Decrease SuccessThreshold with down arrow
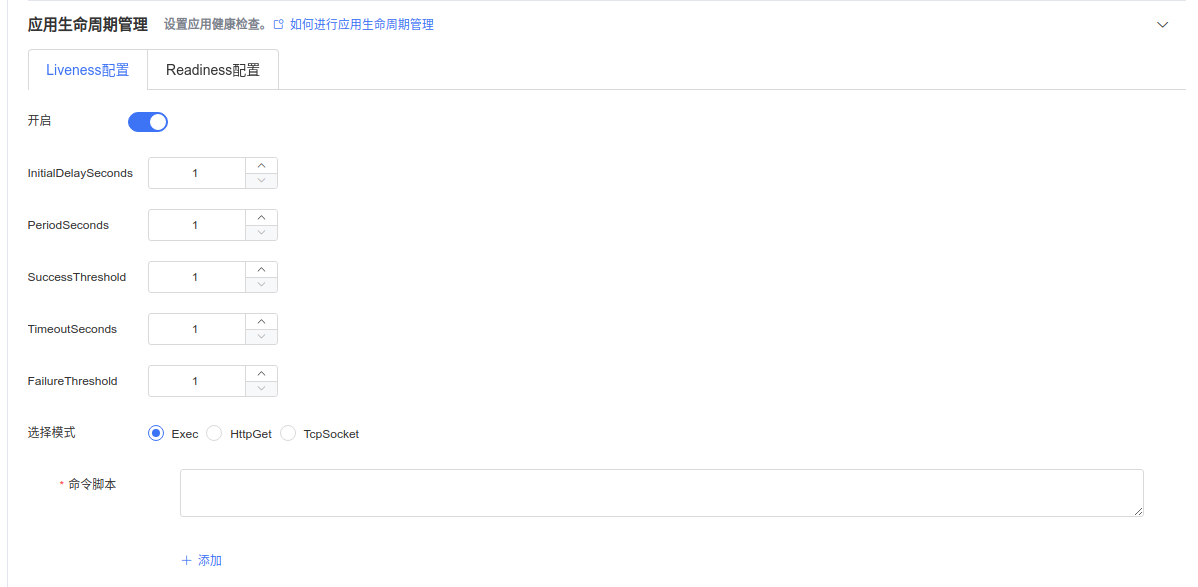The width and height of the screenshot is (1198, 587). [x=261, y=284]
